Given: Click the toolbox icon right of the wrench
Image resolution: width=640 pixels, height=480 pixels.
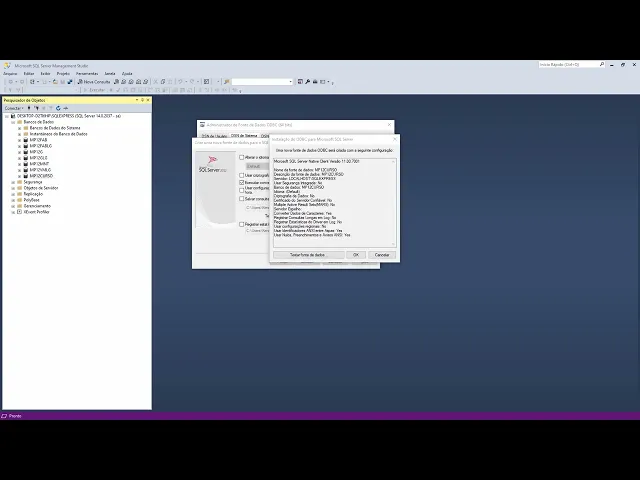Looking at the screenshot, I should point(315,82).
